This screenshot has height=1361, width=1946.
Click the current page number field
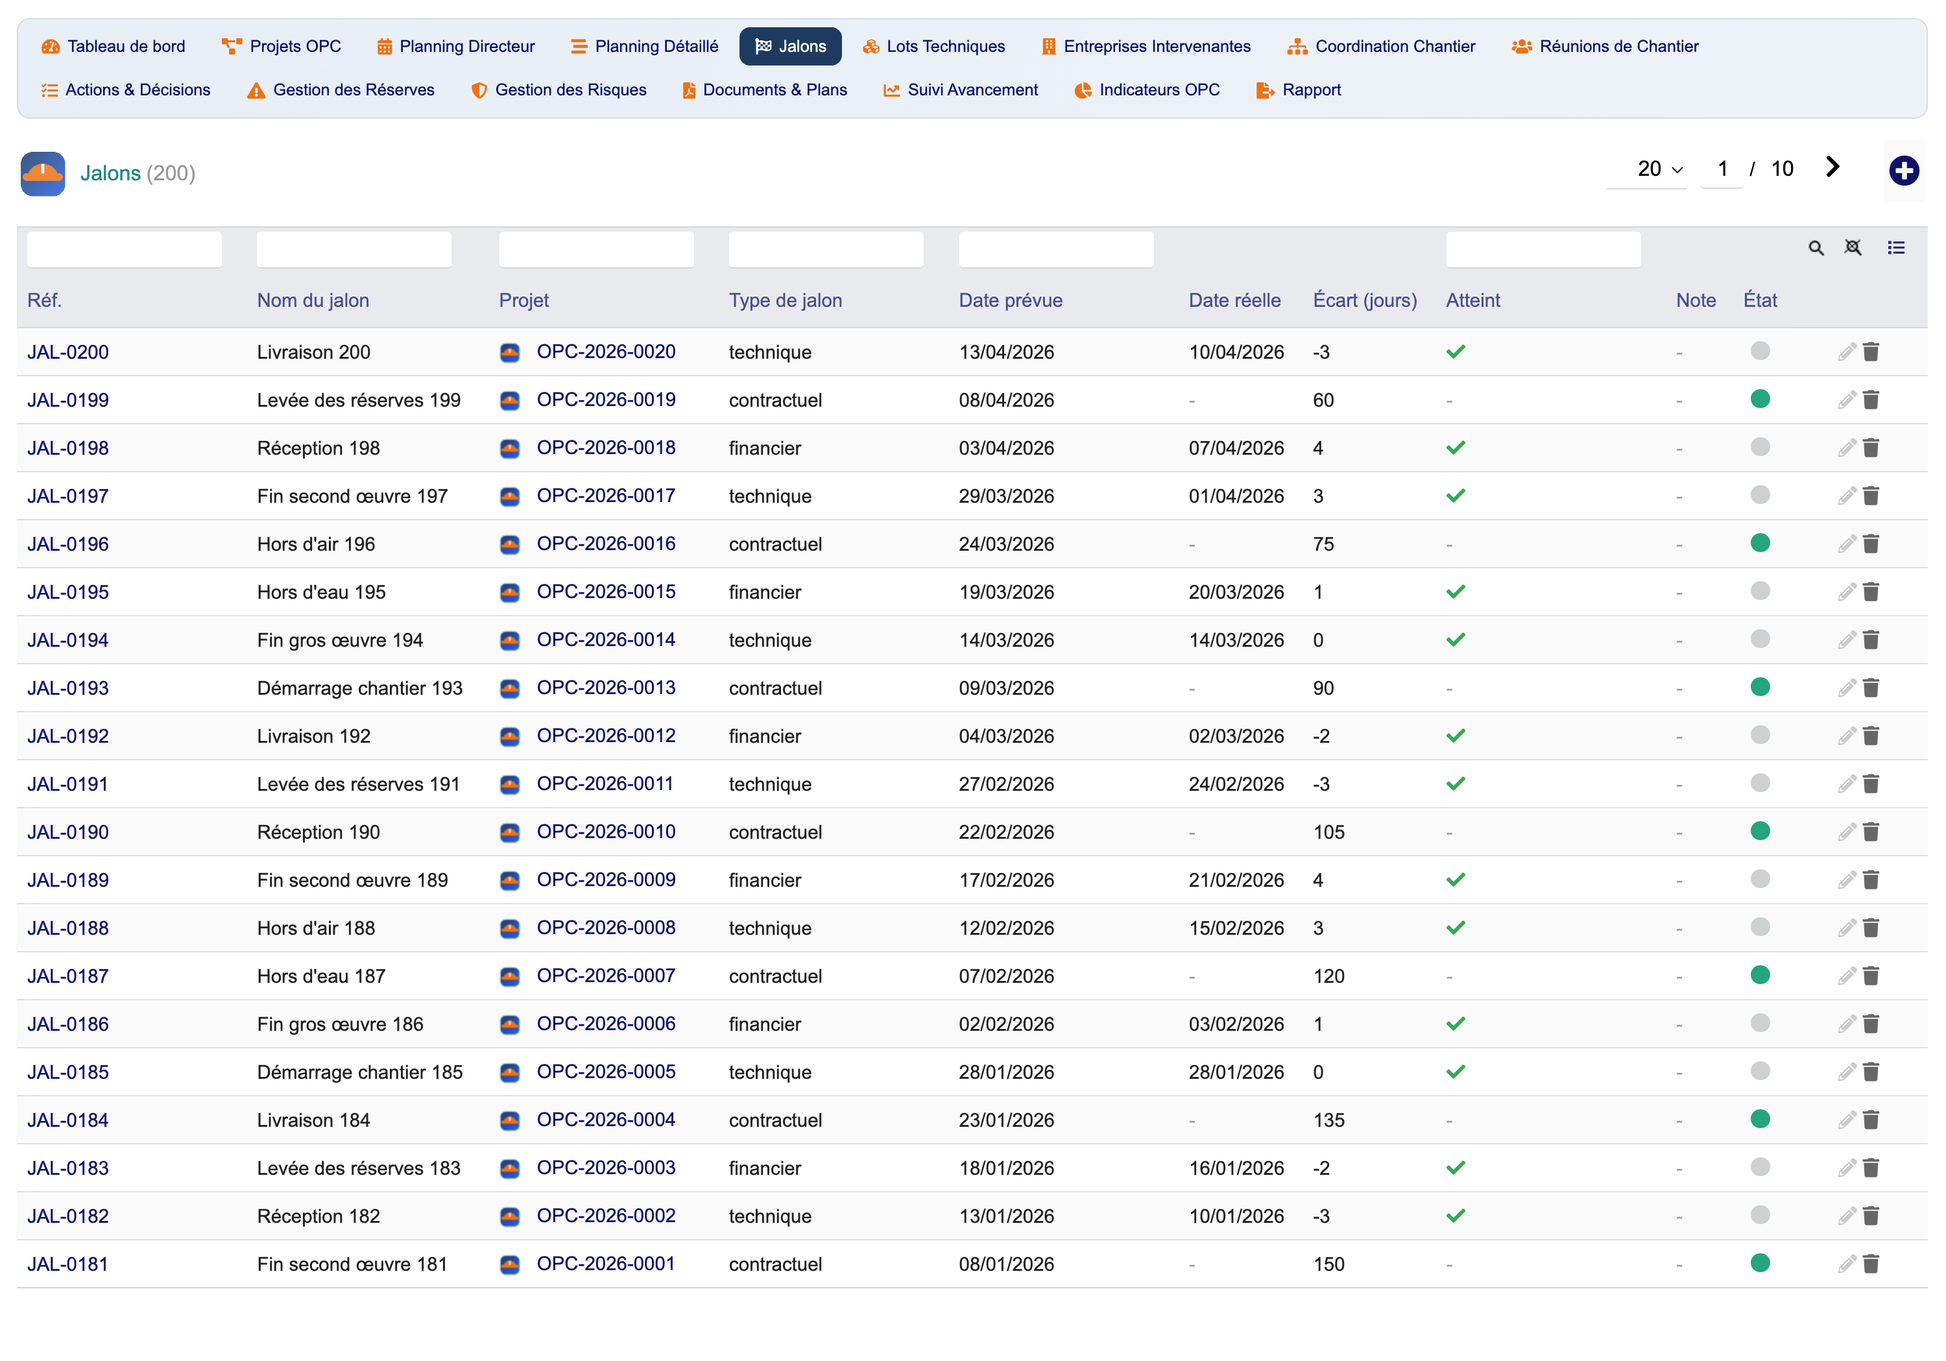click(1722, 169)
